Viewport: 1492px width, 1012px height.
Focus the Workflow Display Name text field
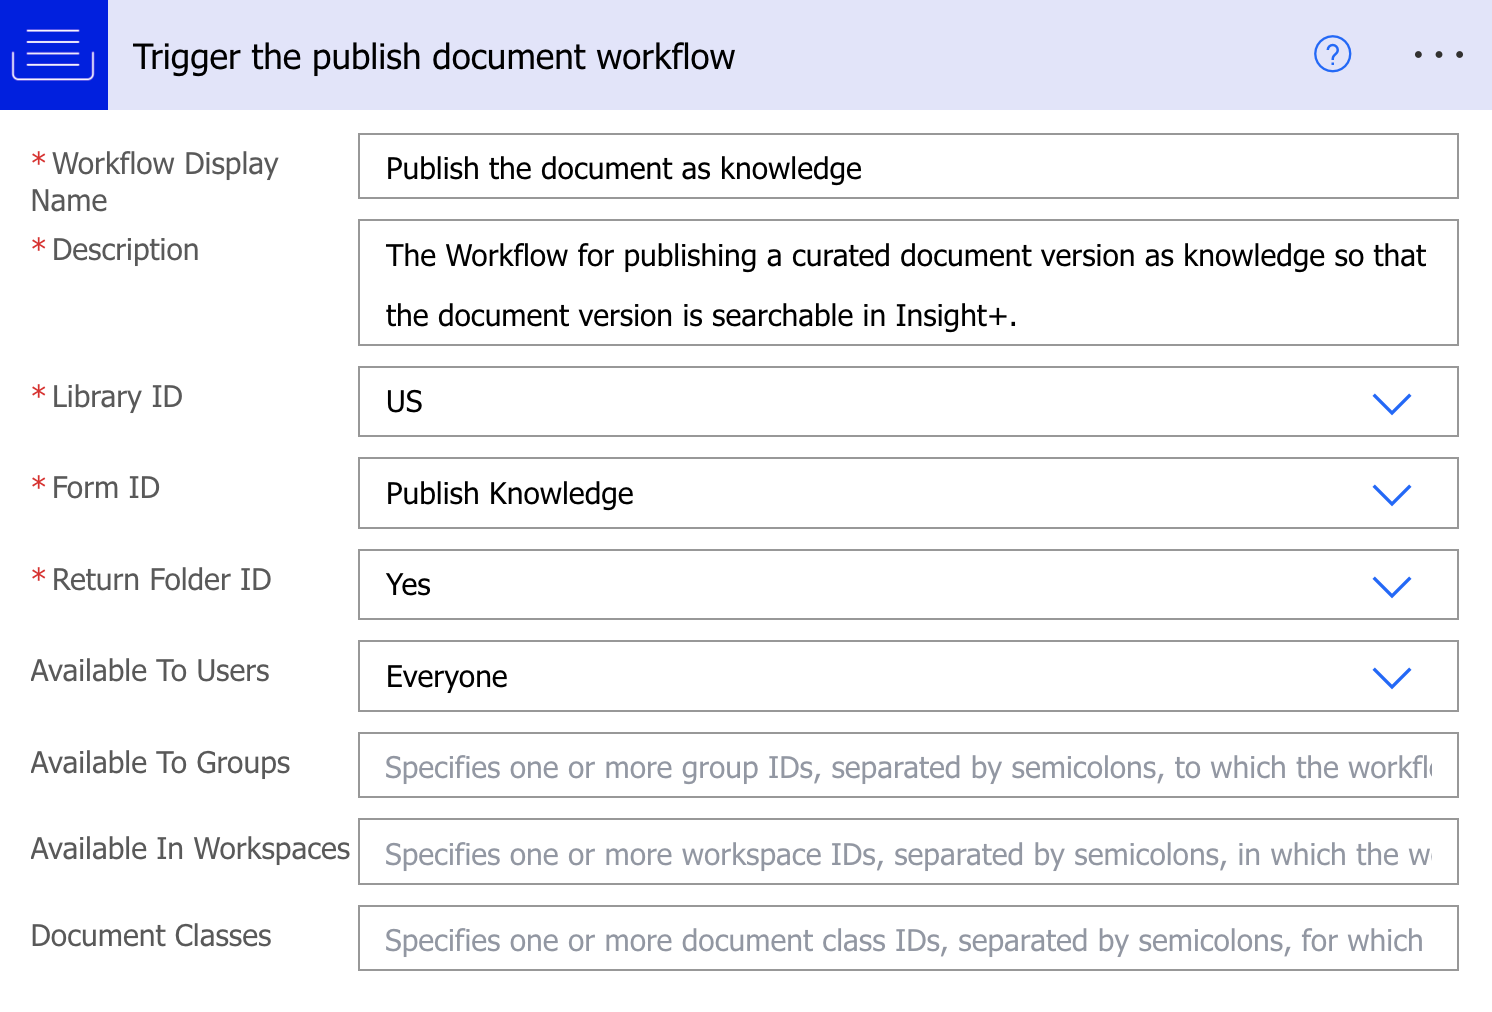pos(907,167)
